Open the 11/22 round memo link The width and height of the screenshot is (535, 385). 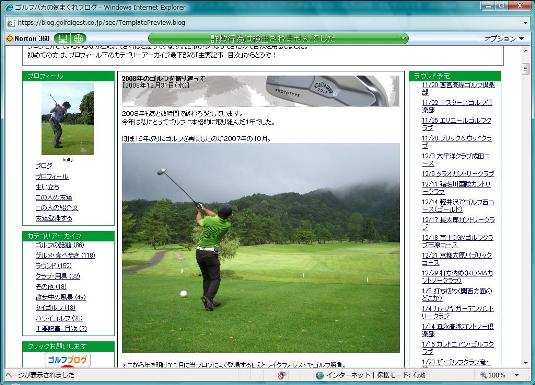point(457,106)
